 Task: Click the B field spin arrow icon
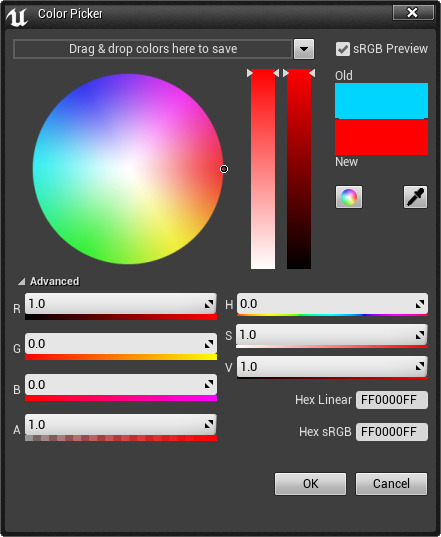(x=209, y=385)
